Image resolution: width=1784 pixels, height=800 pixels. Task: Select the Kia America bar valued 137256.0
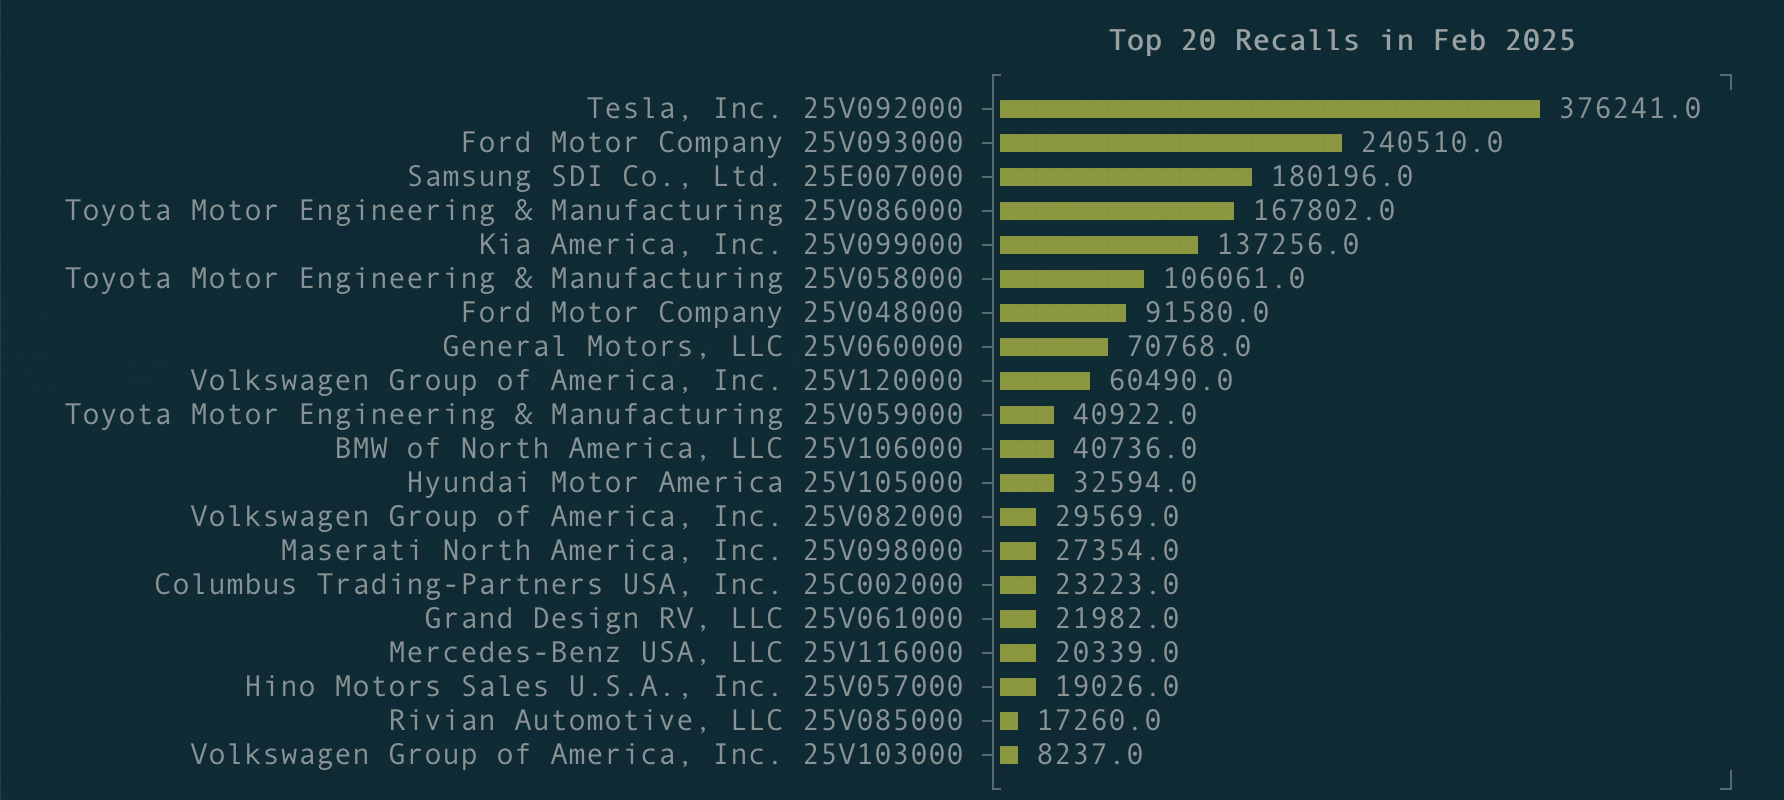point(1099,245)
